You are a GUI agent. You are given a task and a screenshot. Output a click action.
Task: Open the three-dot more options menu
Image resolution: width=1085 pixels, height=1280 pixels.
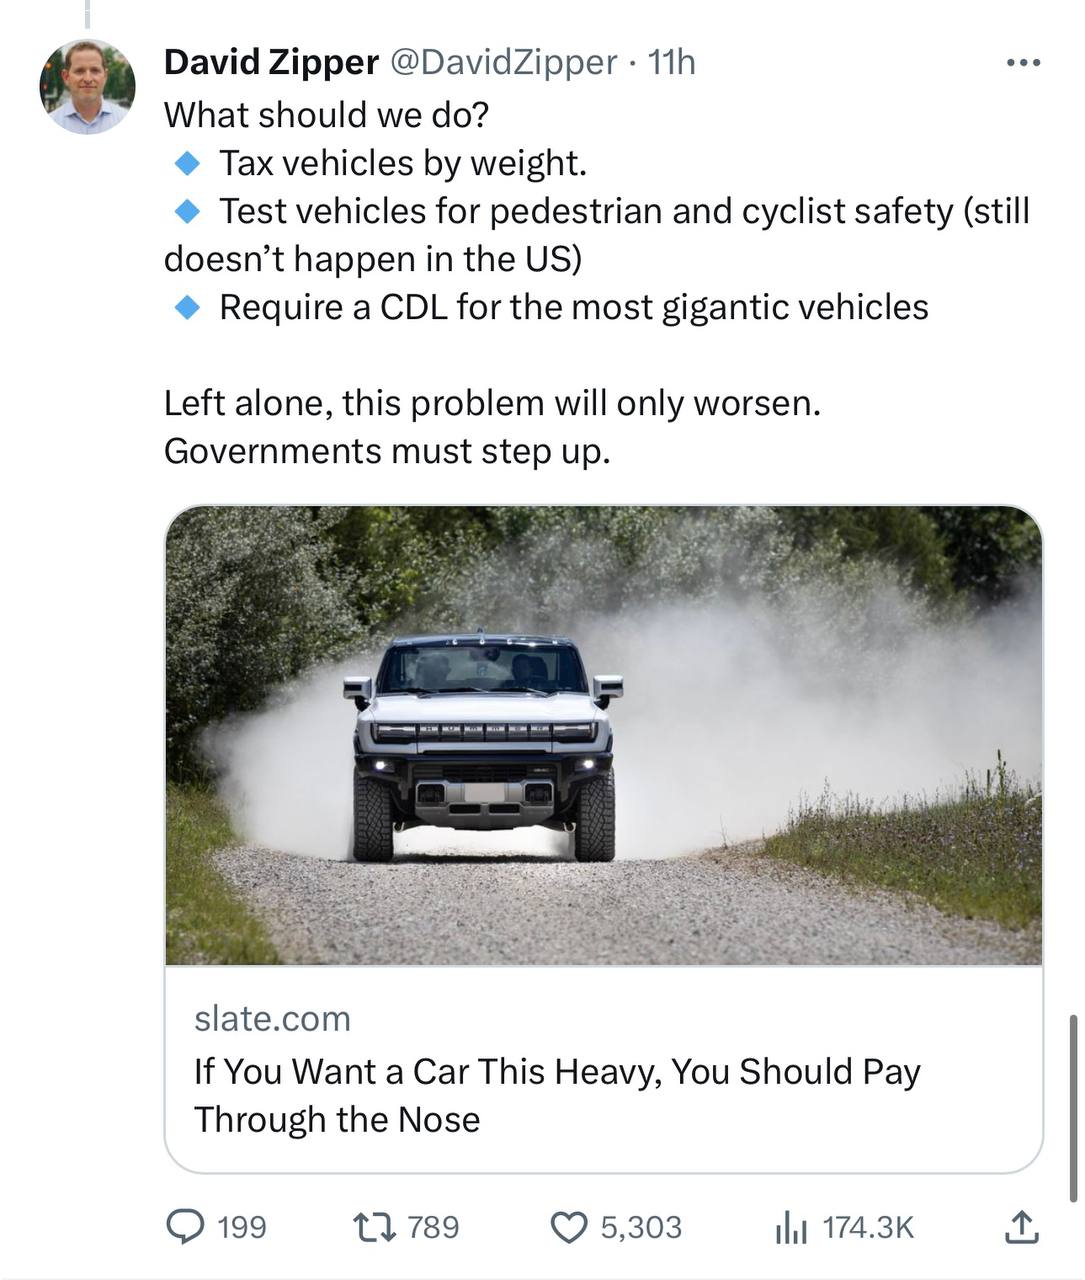coord(1023,63)
